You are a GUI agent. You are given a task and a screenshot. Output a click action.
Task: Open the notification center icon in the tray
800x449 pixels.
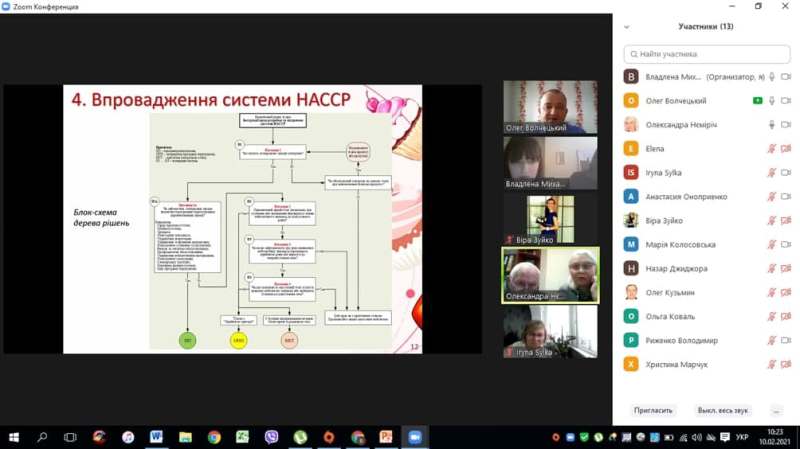point(725,438)
